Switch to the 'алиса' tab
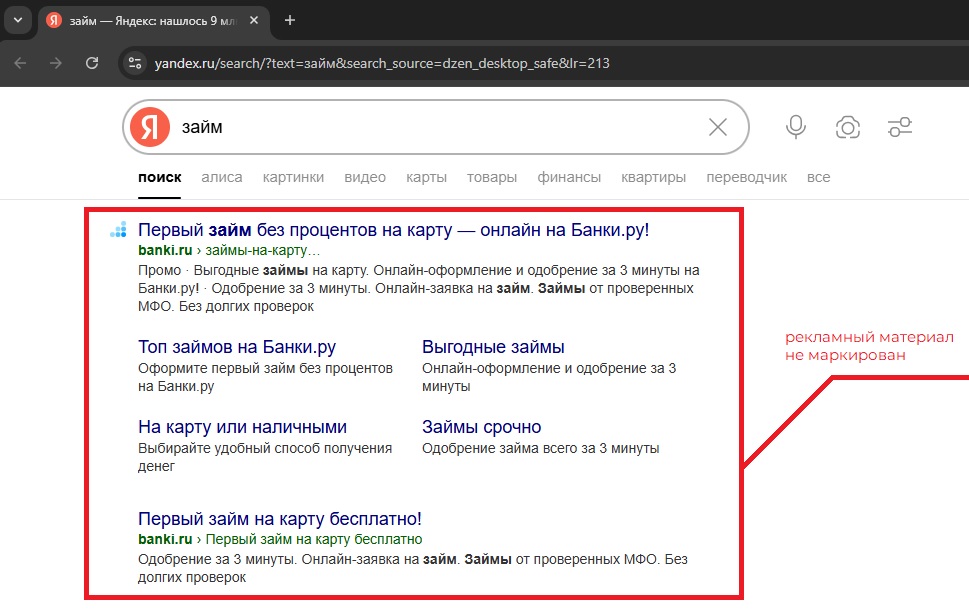 click(x=222, y=177)
